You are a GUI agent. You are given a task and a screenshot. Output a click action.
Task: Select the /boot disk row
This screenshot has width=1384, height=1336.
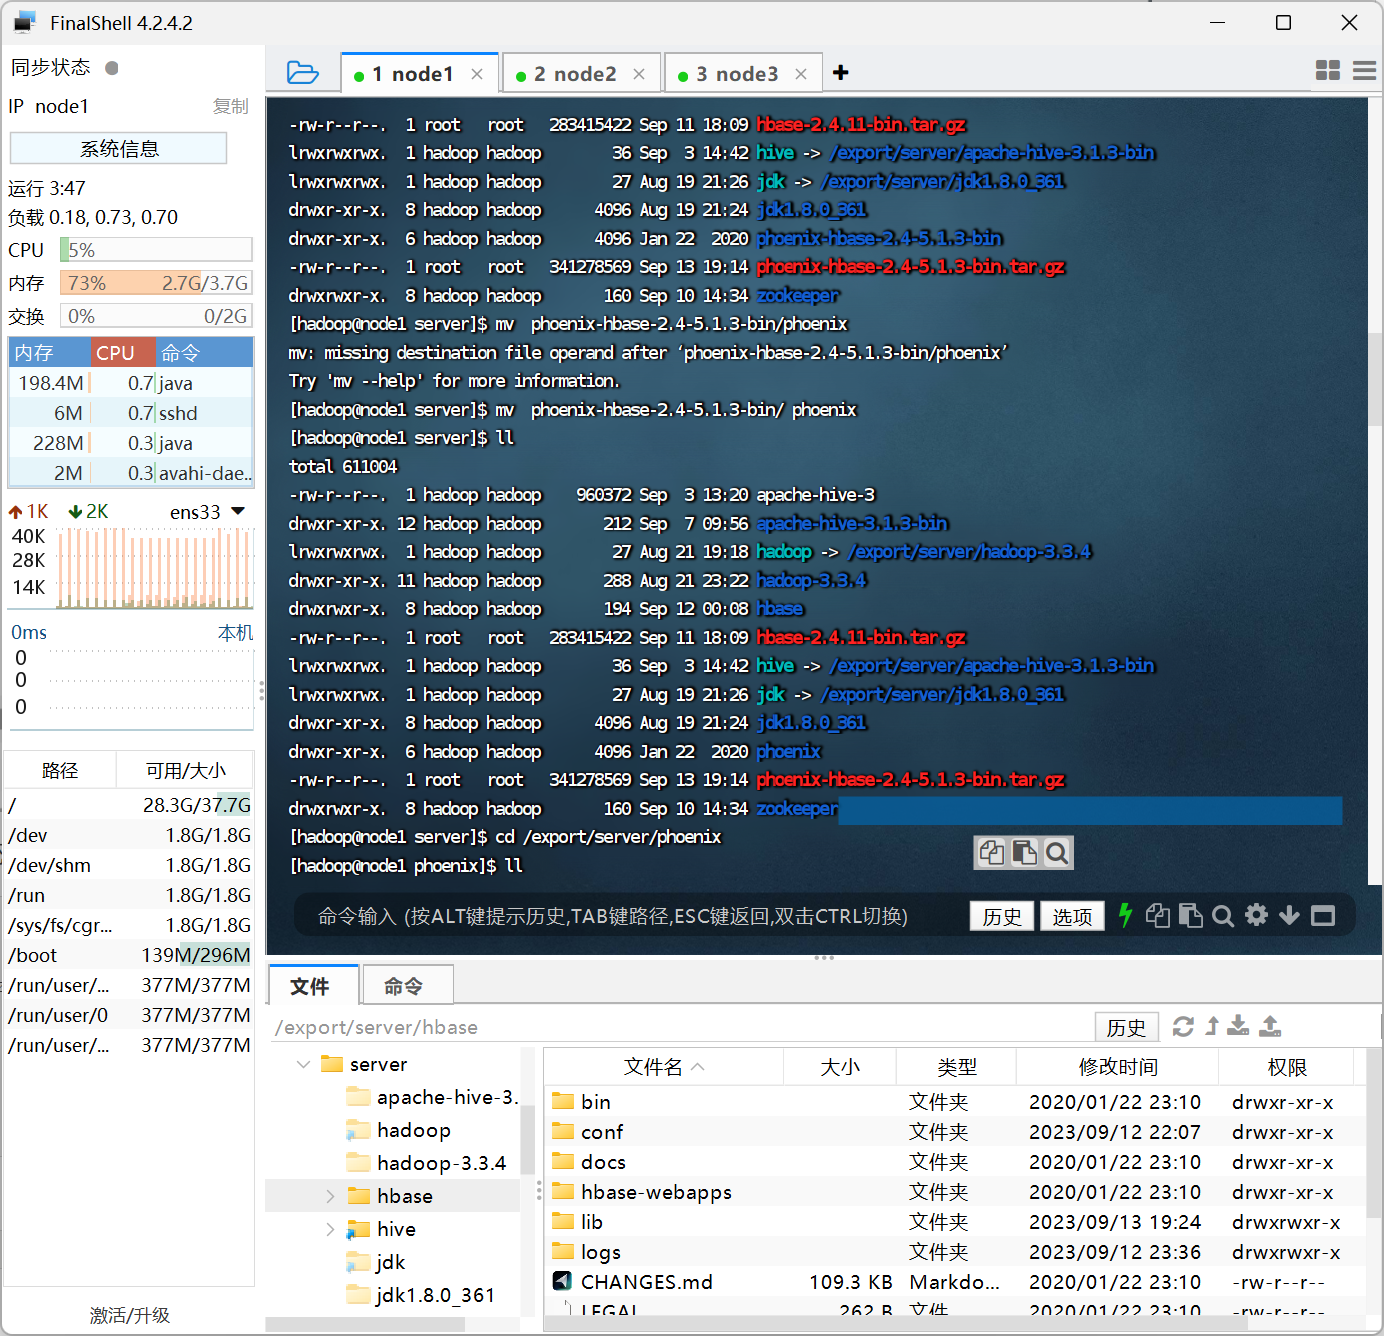(130, 955)
